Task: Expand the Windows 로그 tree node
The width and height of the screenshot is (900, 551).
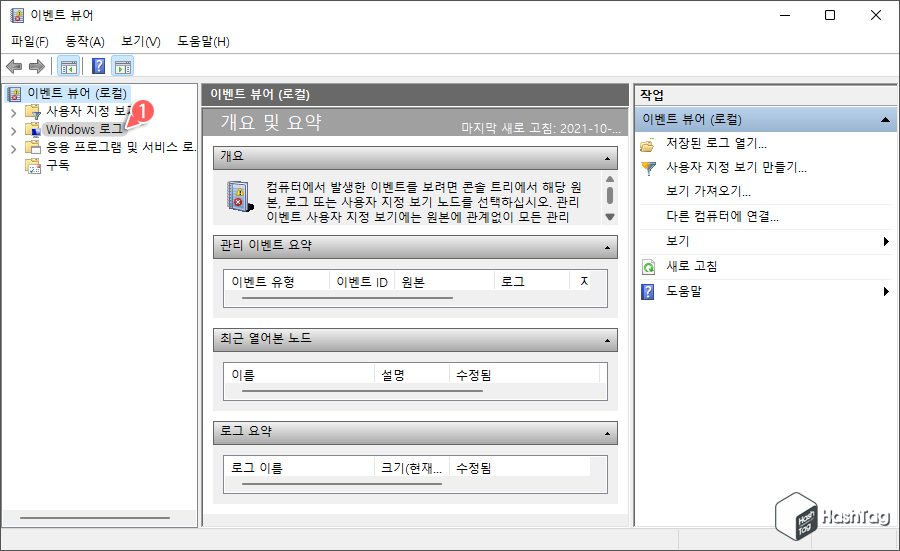Action: tap(13, 131)
